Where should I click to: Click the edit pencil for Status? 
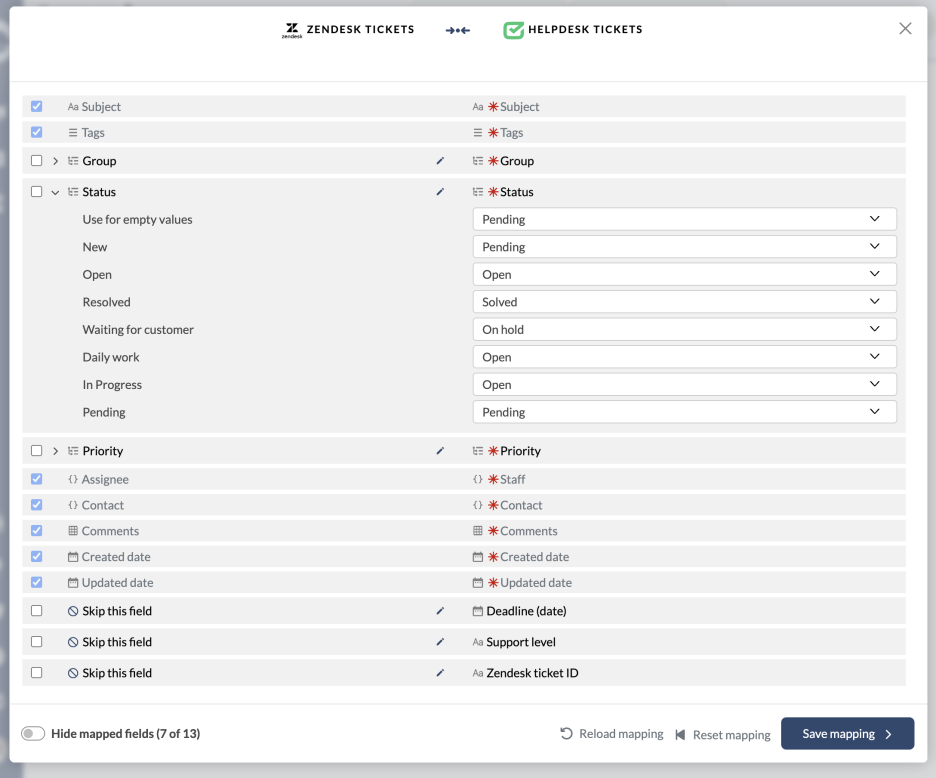[x=440, y=192]
